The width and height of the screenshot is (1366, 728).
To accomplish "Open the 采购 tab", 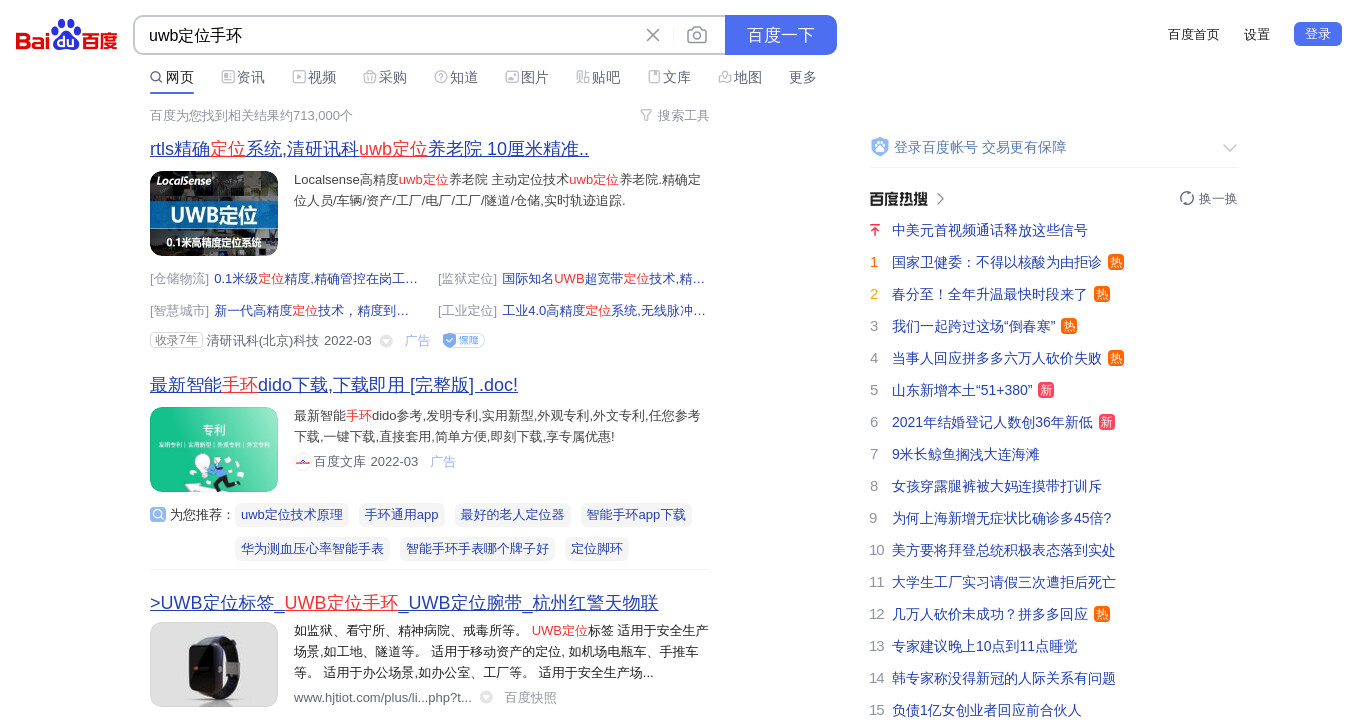I will click(385, 77).
